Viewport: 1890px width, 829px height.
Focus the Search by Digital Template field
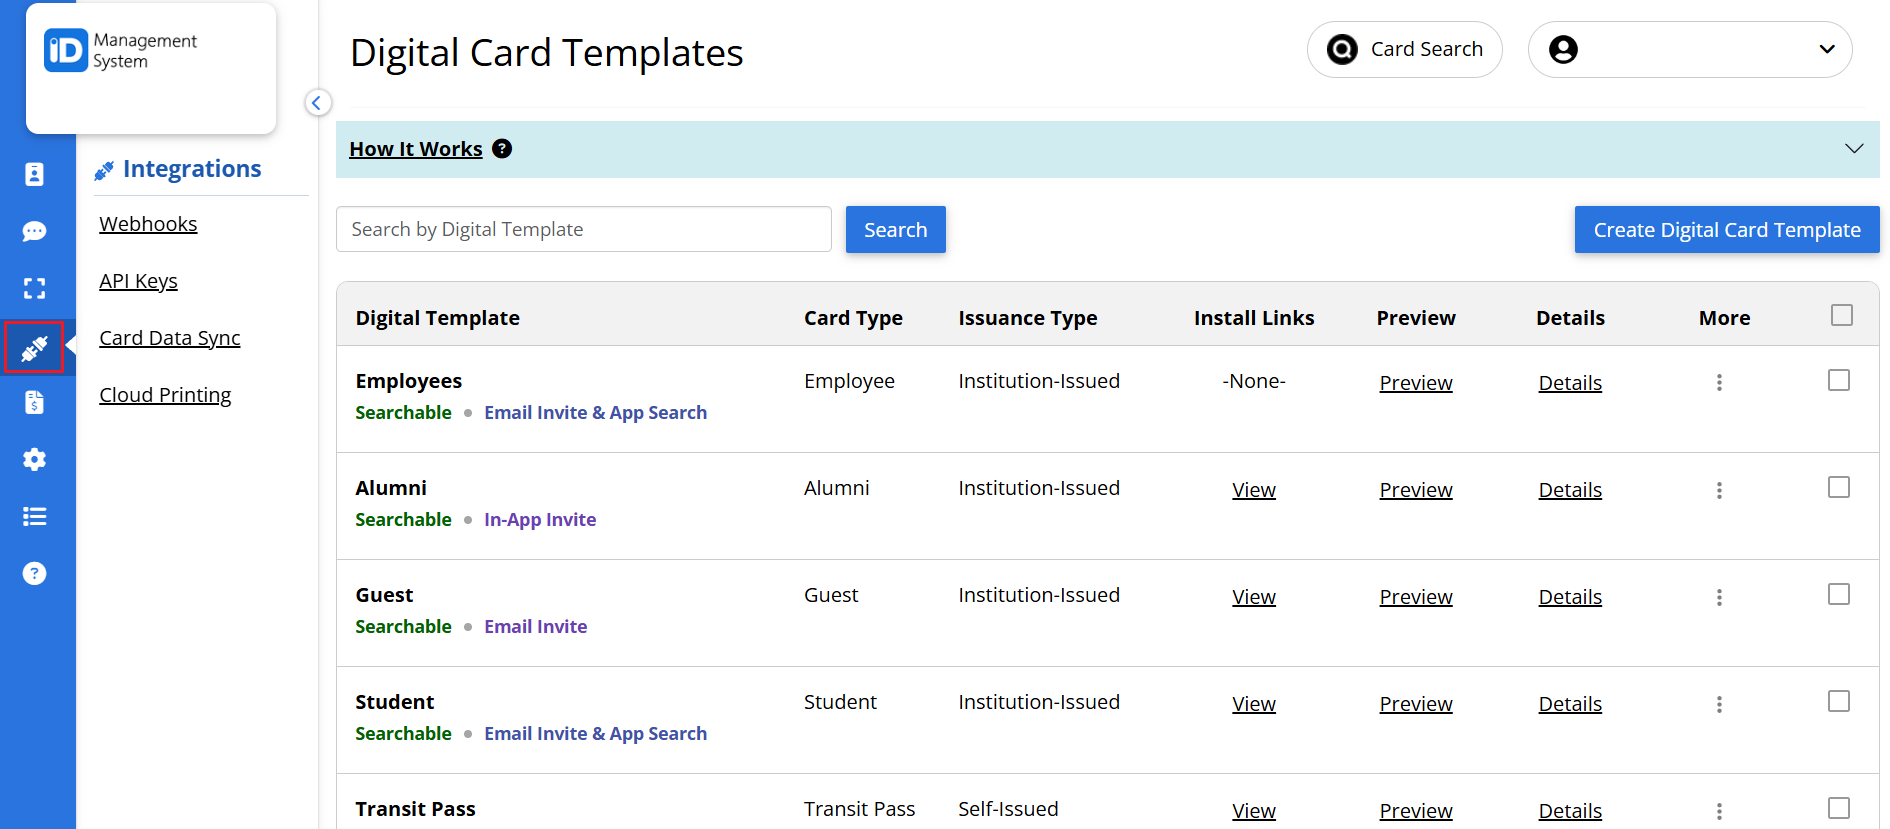click(x=583, y=229)
